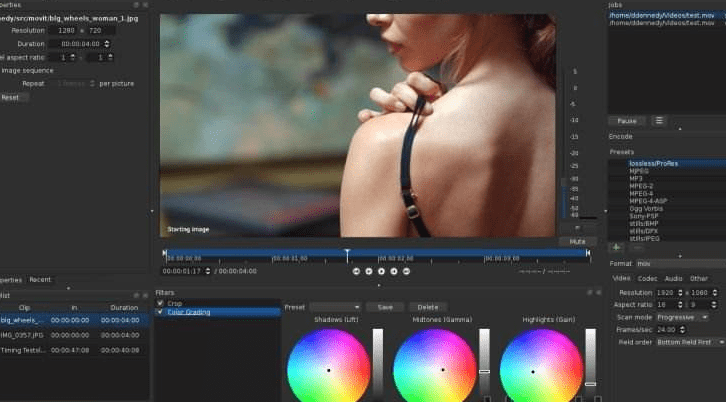This screenshot has width=726, height=402.
Task: Uncheck the Crop filter checkbox
Action: tap(160, 303)
